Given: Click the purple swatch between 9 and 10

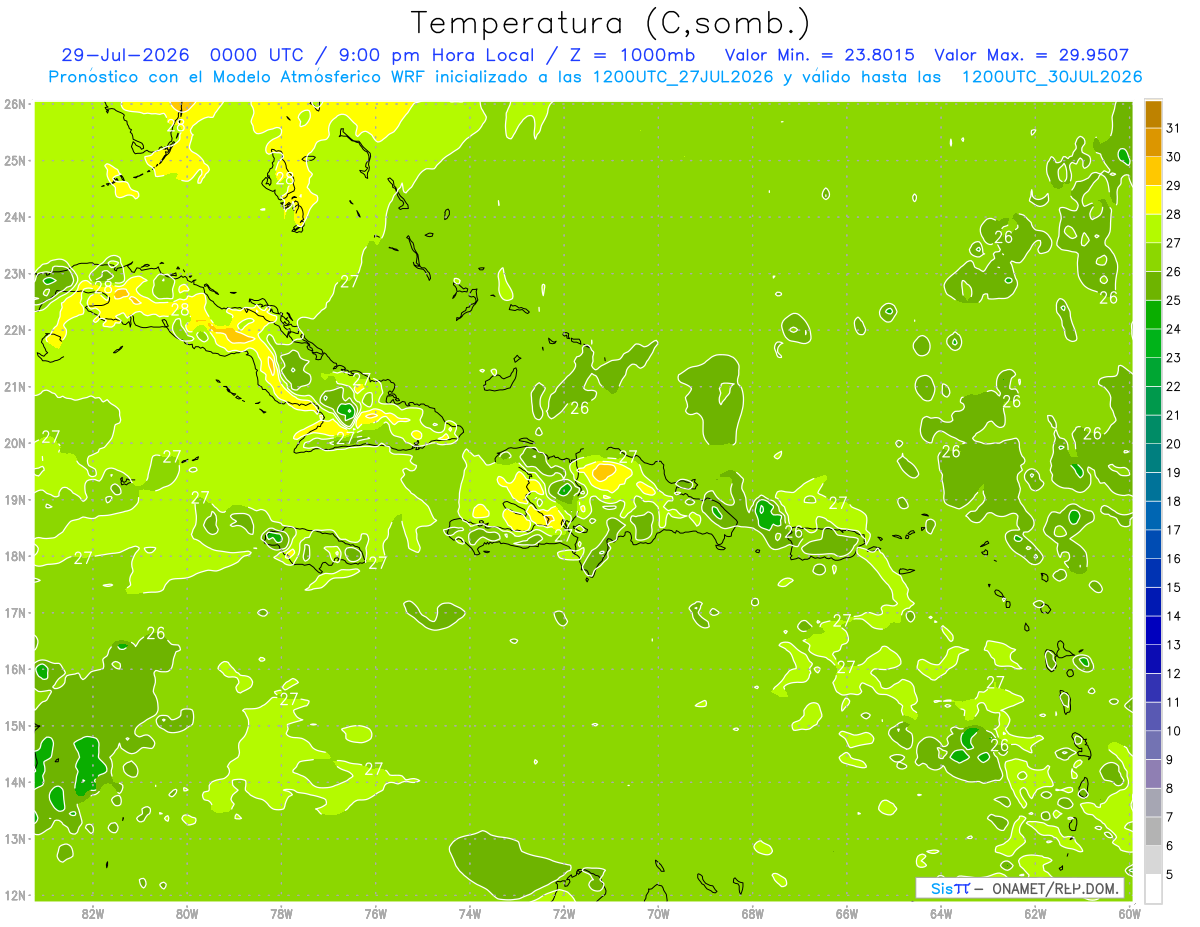Looking at the screenshot, I should tap(1153, 745).
